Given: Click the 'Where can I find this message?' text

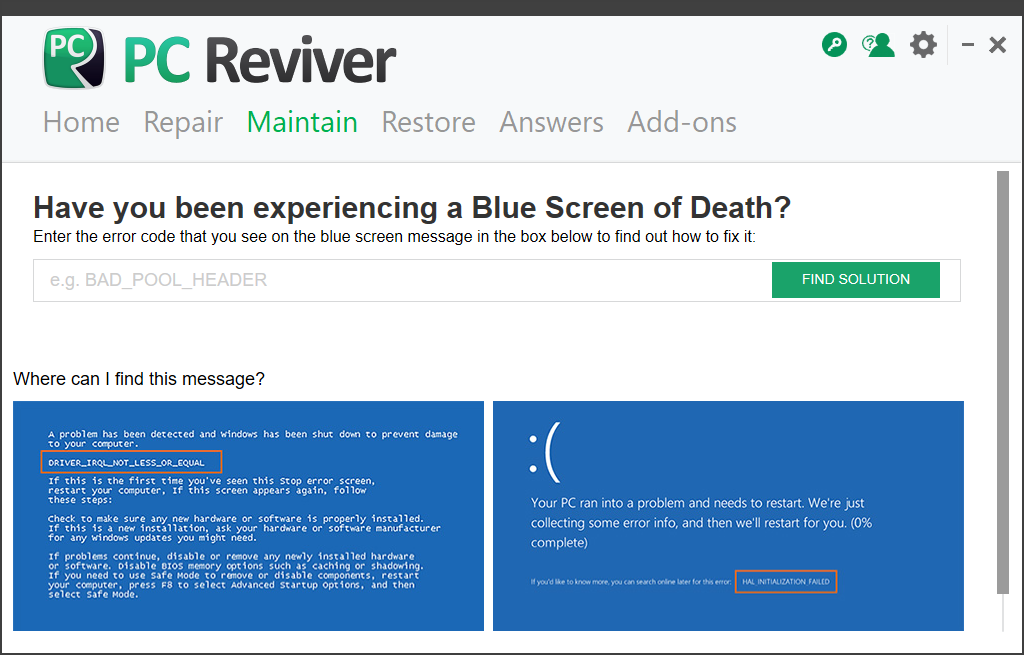Looking at the screenshot, I should (x=139, y=379).
